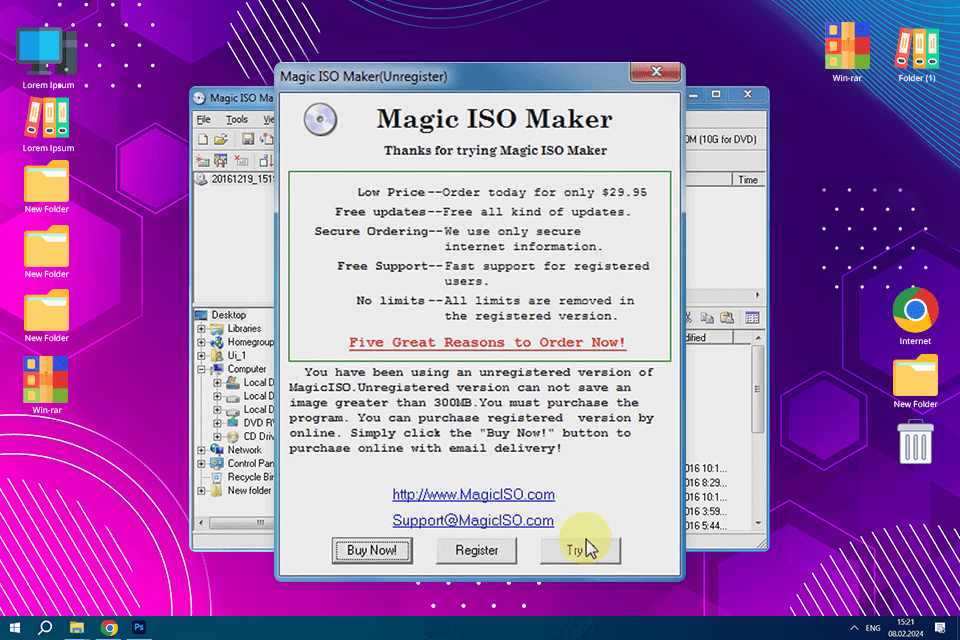Click the ENG language indicator

click(x=873, y=628)
